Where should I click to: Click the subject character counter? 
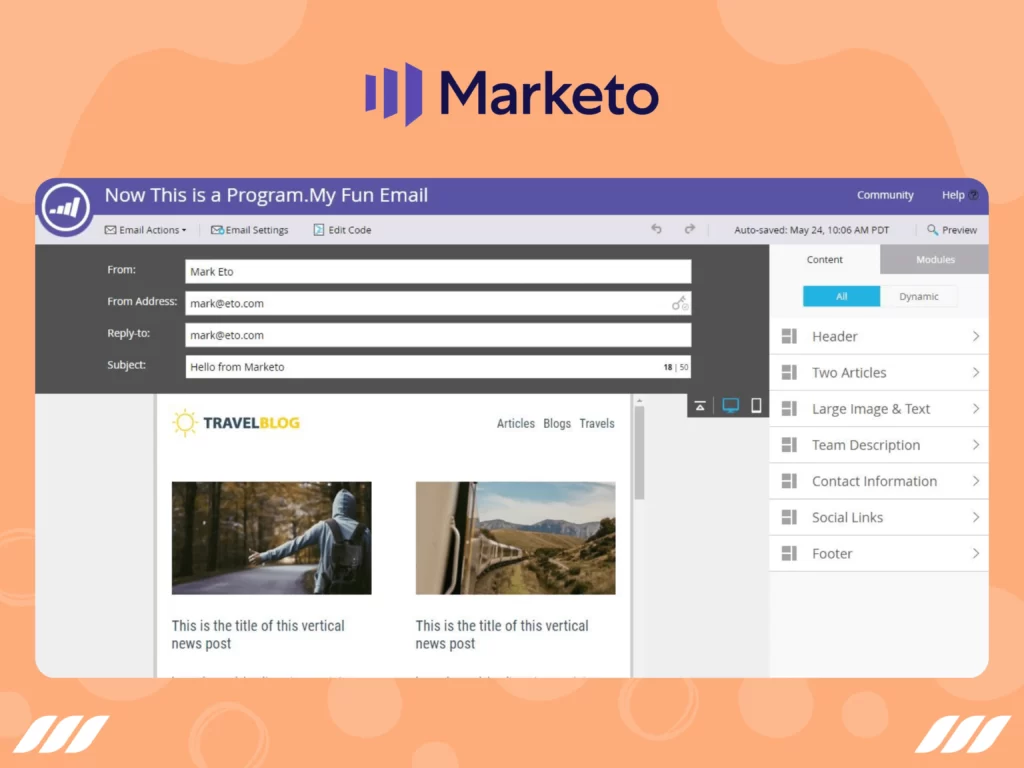click(x=676, y=367)
